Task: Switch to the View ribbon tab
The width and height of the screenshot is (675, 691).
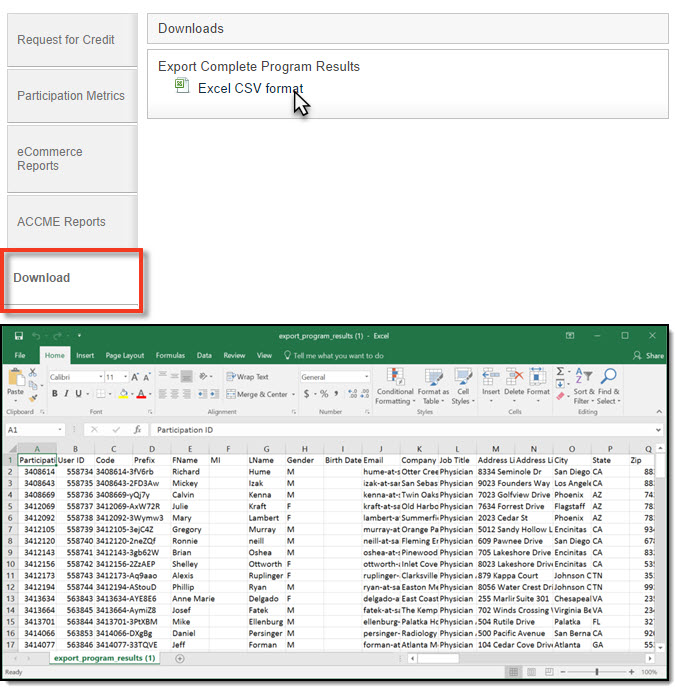Action: coord(264,355)
